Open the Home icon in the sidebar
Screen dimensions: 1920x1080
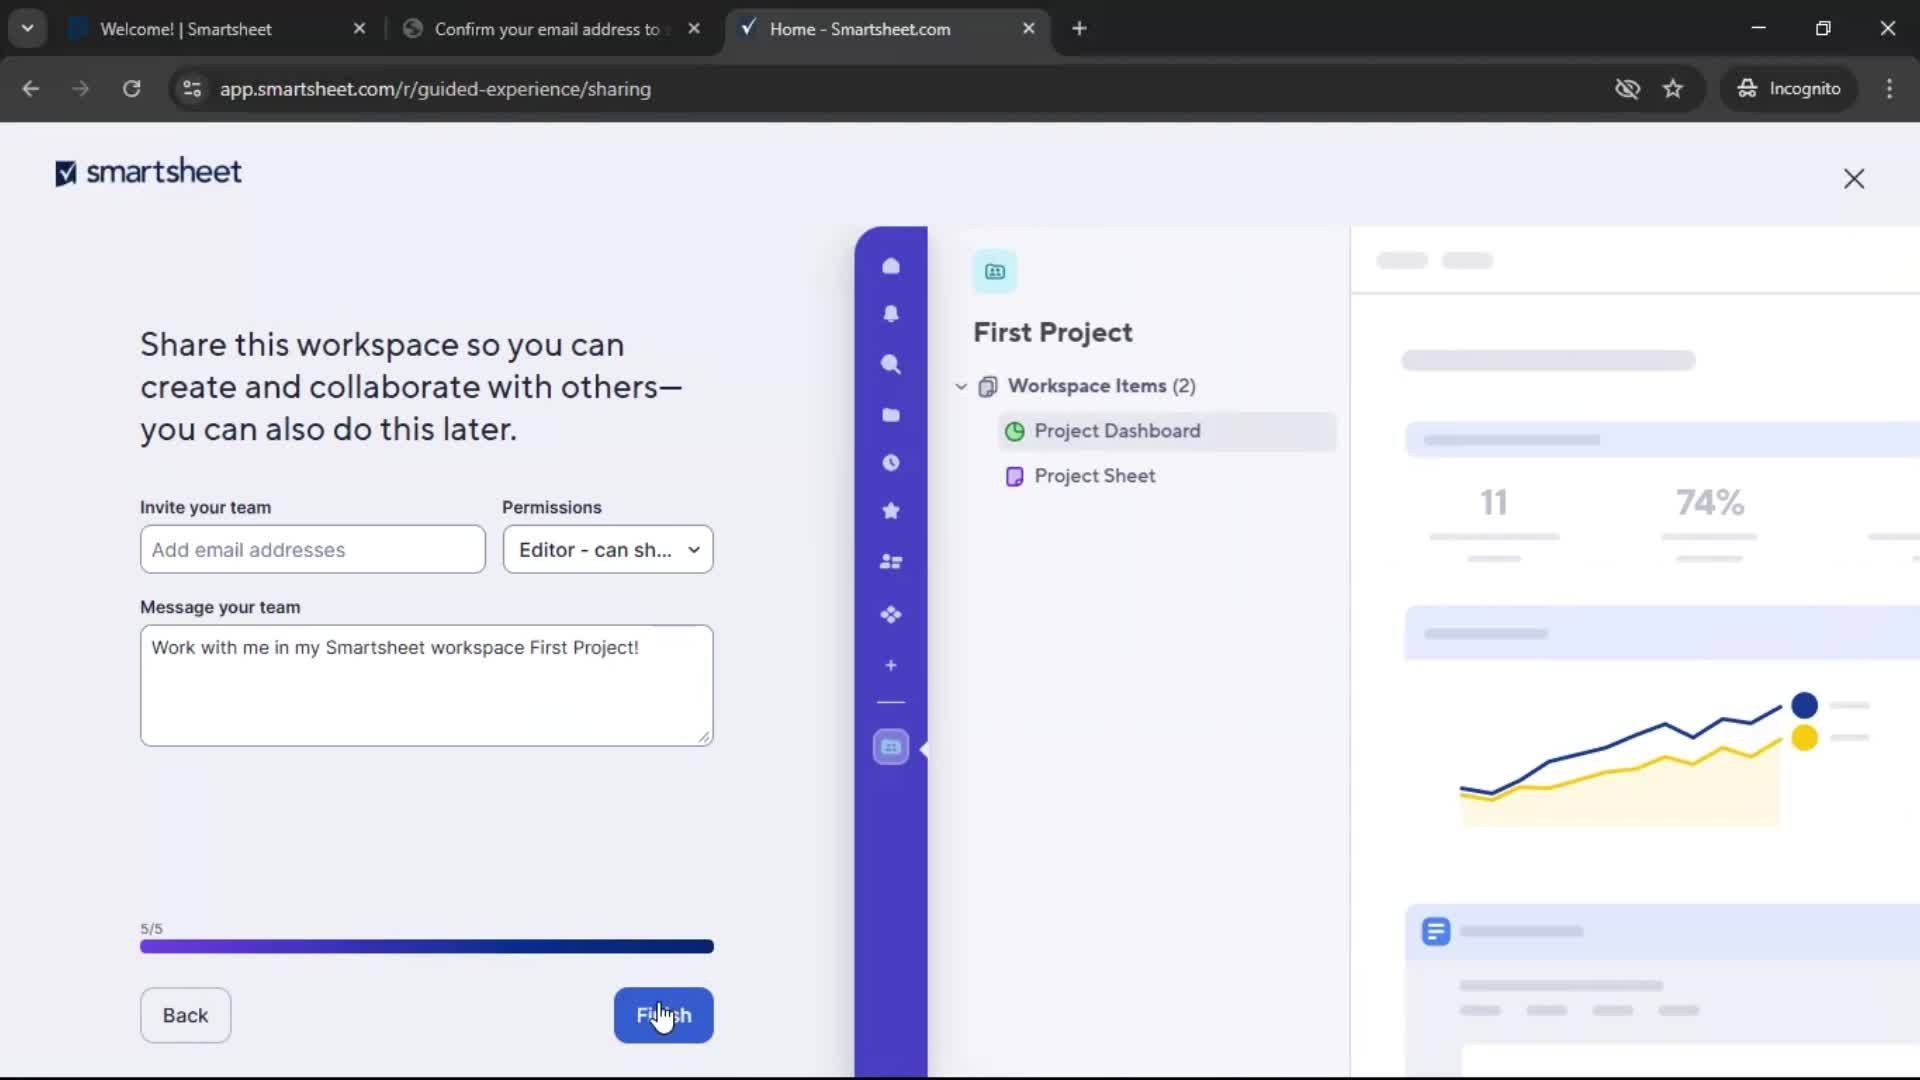coord(891,265)
